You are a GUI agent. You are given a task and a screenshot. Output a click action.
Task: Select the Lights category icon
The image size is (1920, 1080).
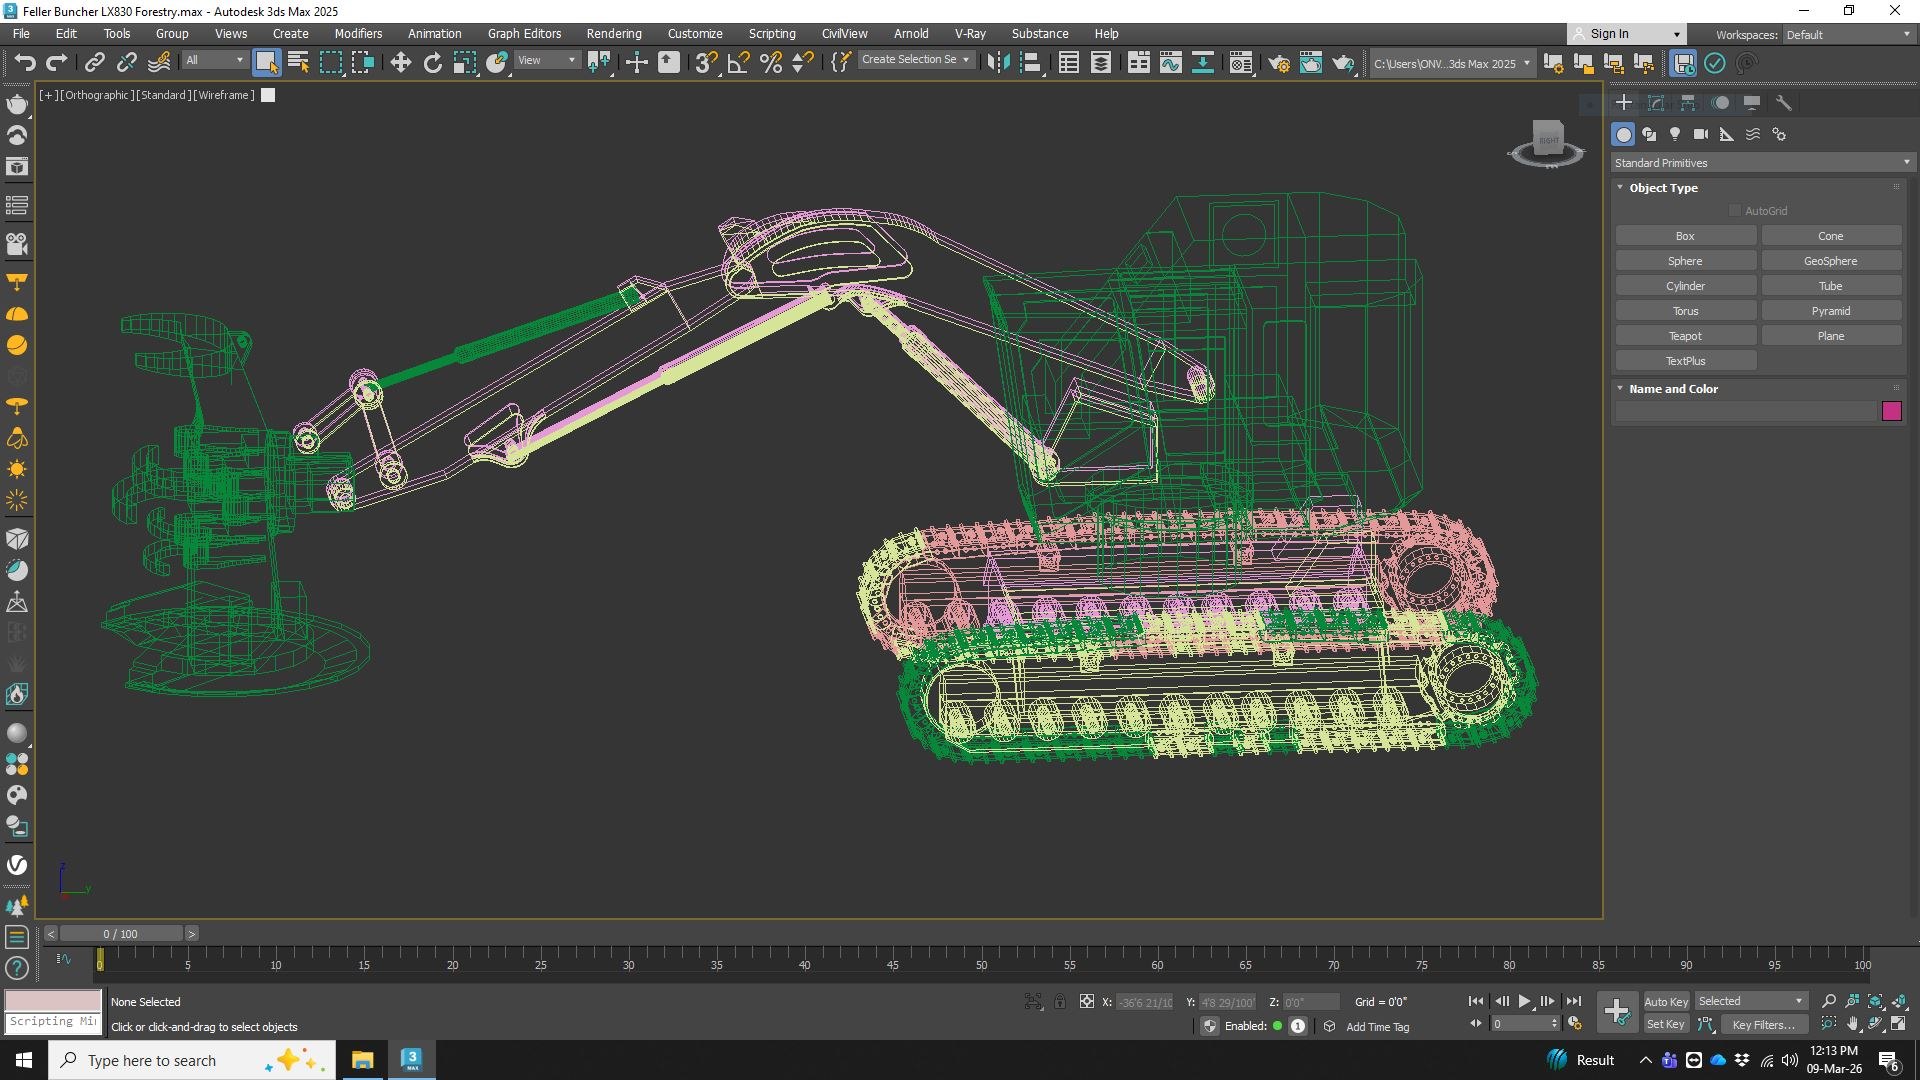pos(1675,134)
